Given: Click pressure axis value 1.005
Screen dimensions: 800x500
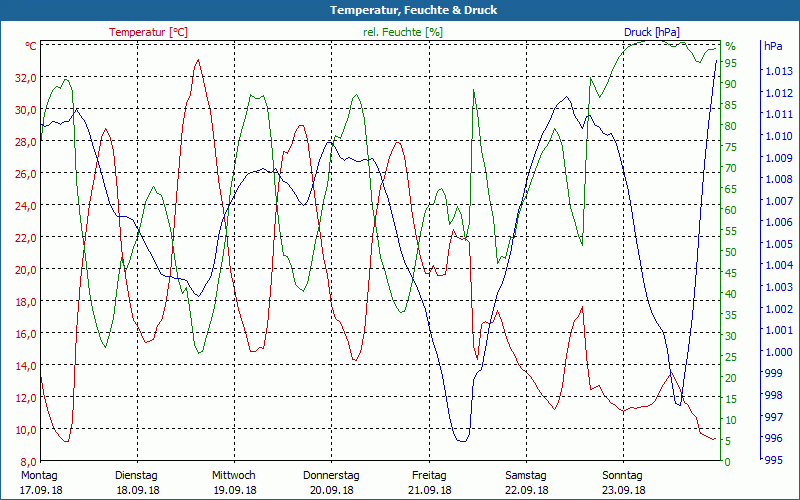Looking at the screenshot, I should pos(779,244).
